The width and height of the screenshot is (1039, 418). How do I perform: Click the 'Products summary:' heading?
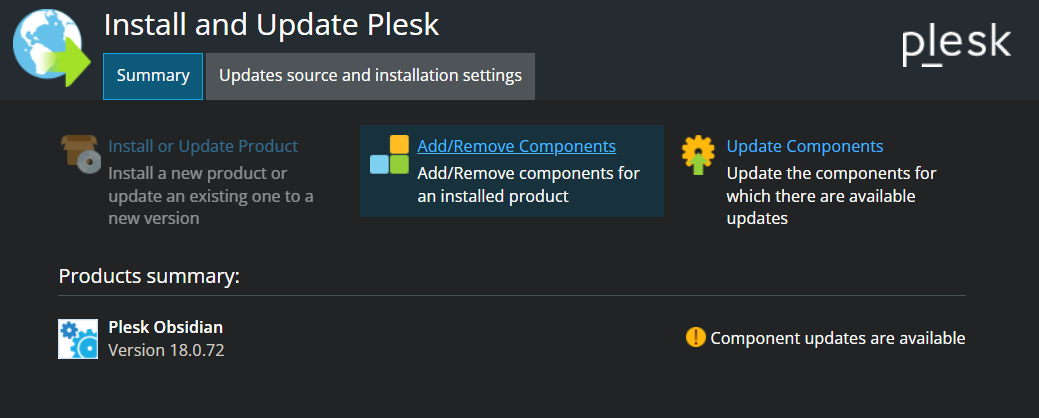coord(149,276)
